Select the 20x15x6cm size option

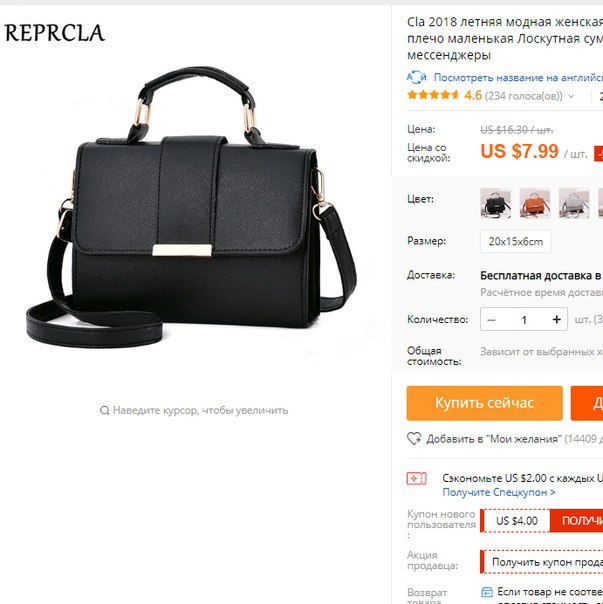[516, 242]
